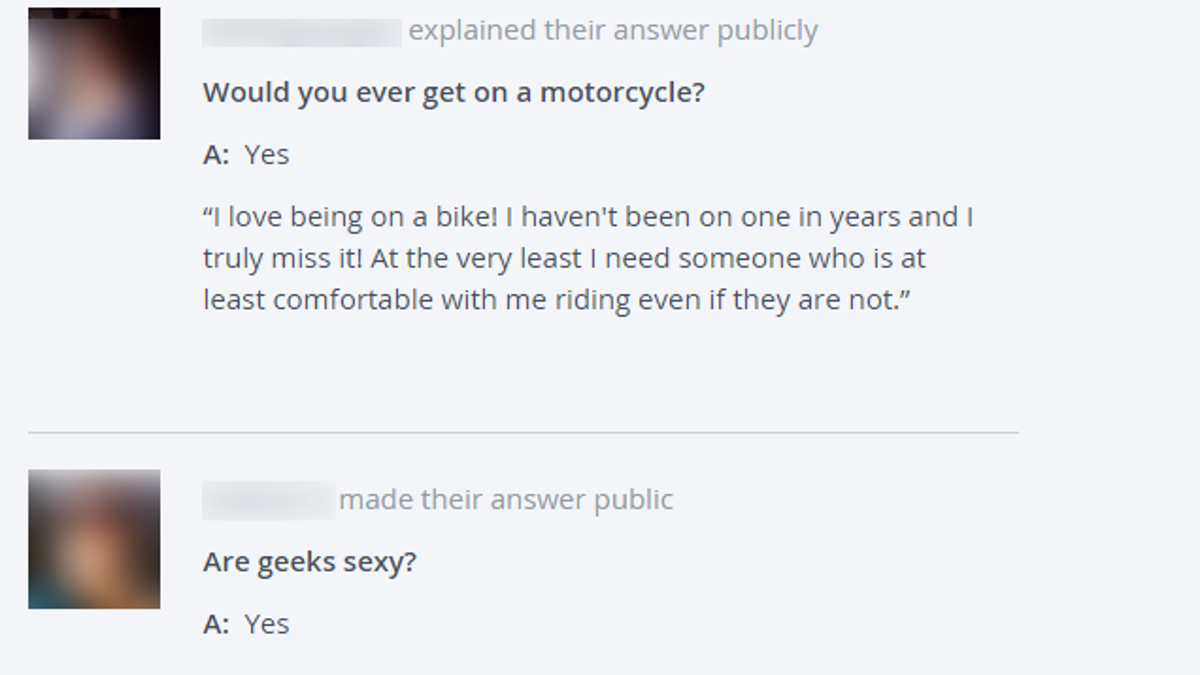
Task: Open the 'Are geeks sexy?' question
Action: [309, 562]
